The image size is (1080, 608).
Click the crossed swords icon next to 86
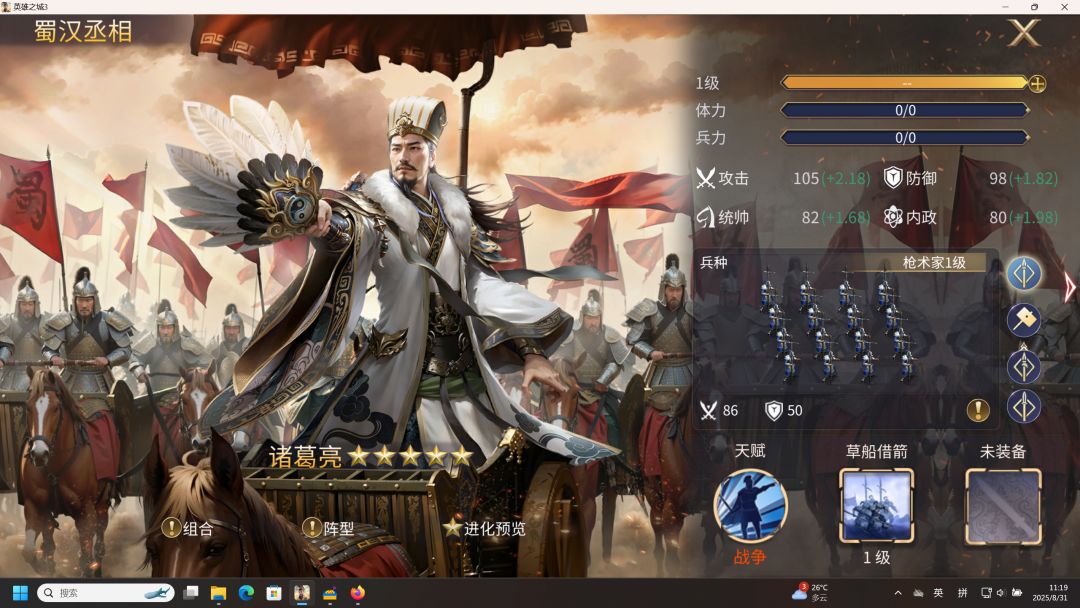point(708,410)
